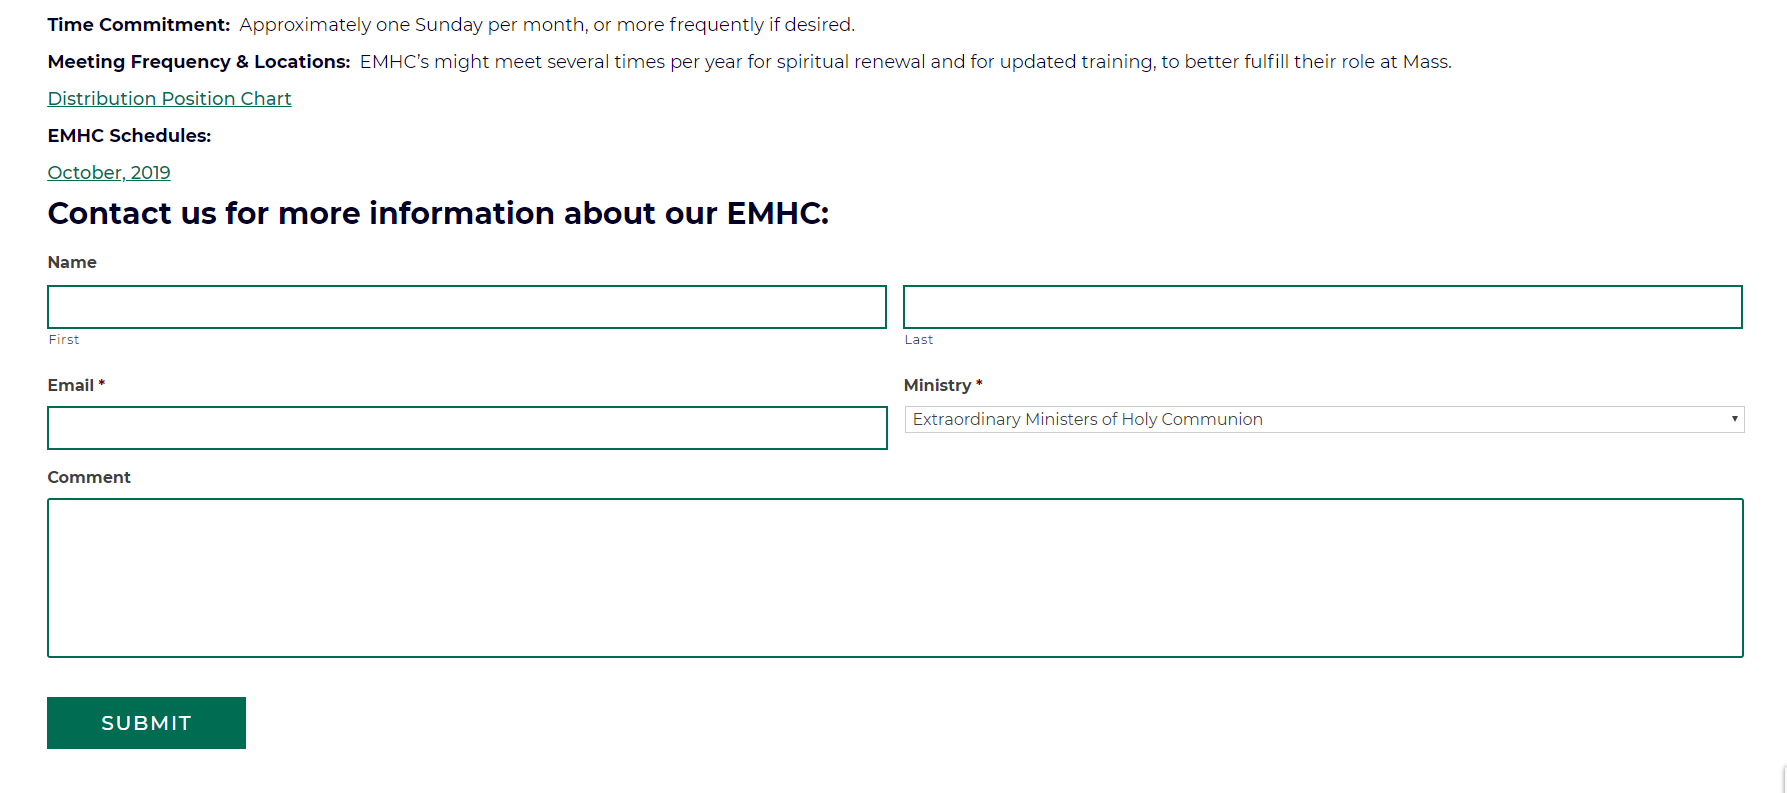Click the 'First' sub-label under Name

click(x=64, y=340)
